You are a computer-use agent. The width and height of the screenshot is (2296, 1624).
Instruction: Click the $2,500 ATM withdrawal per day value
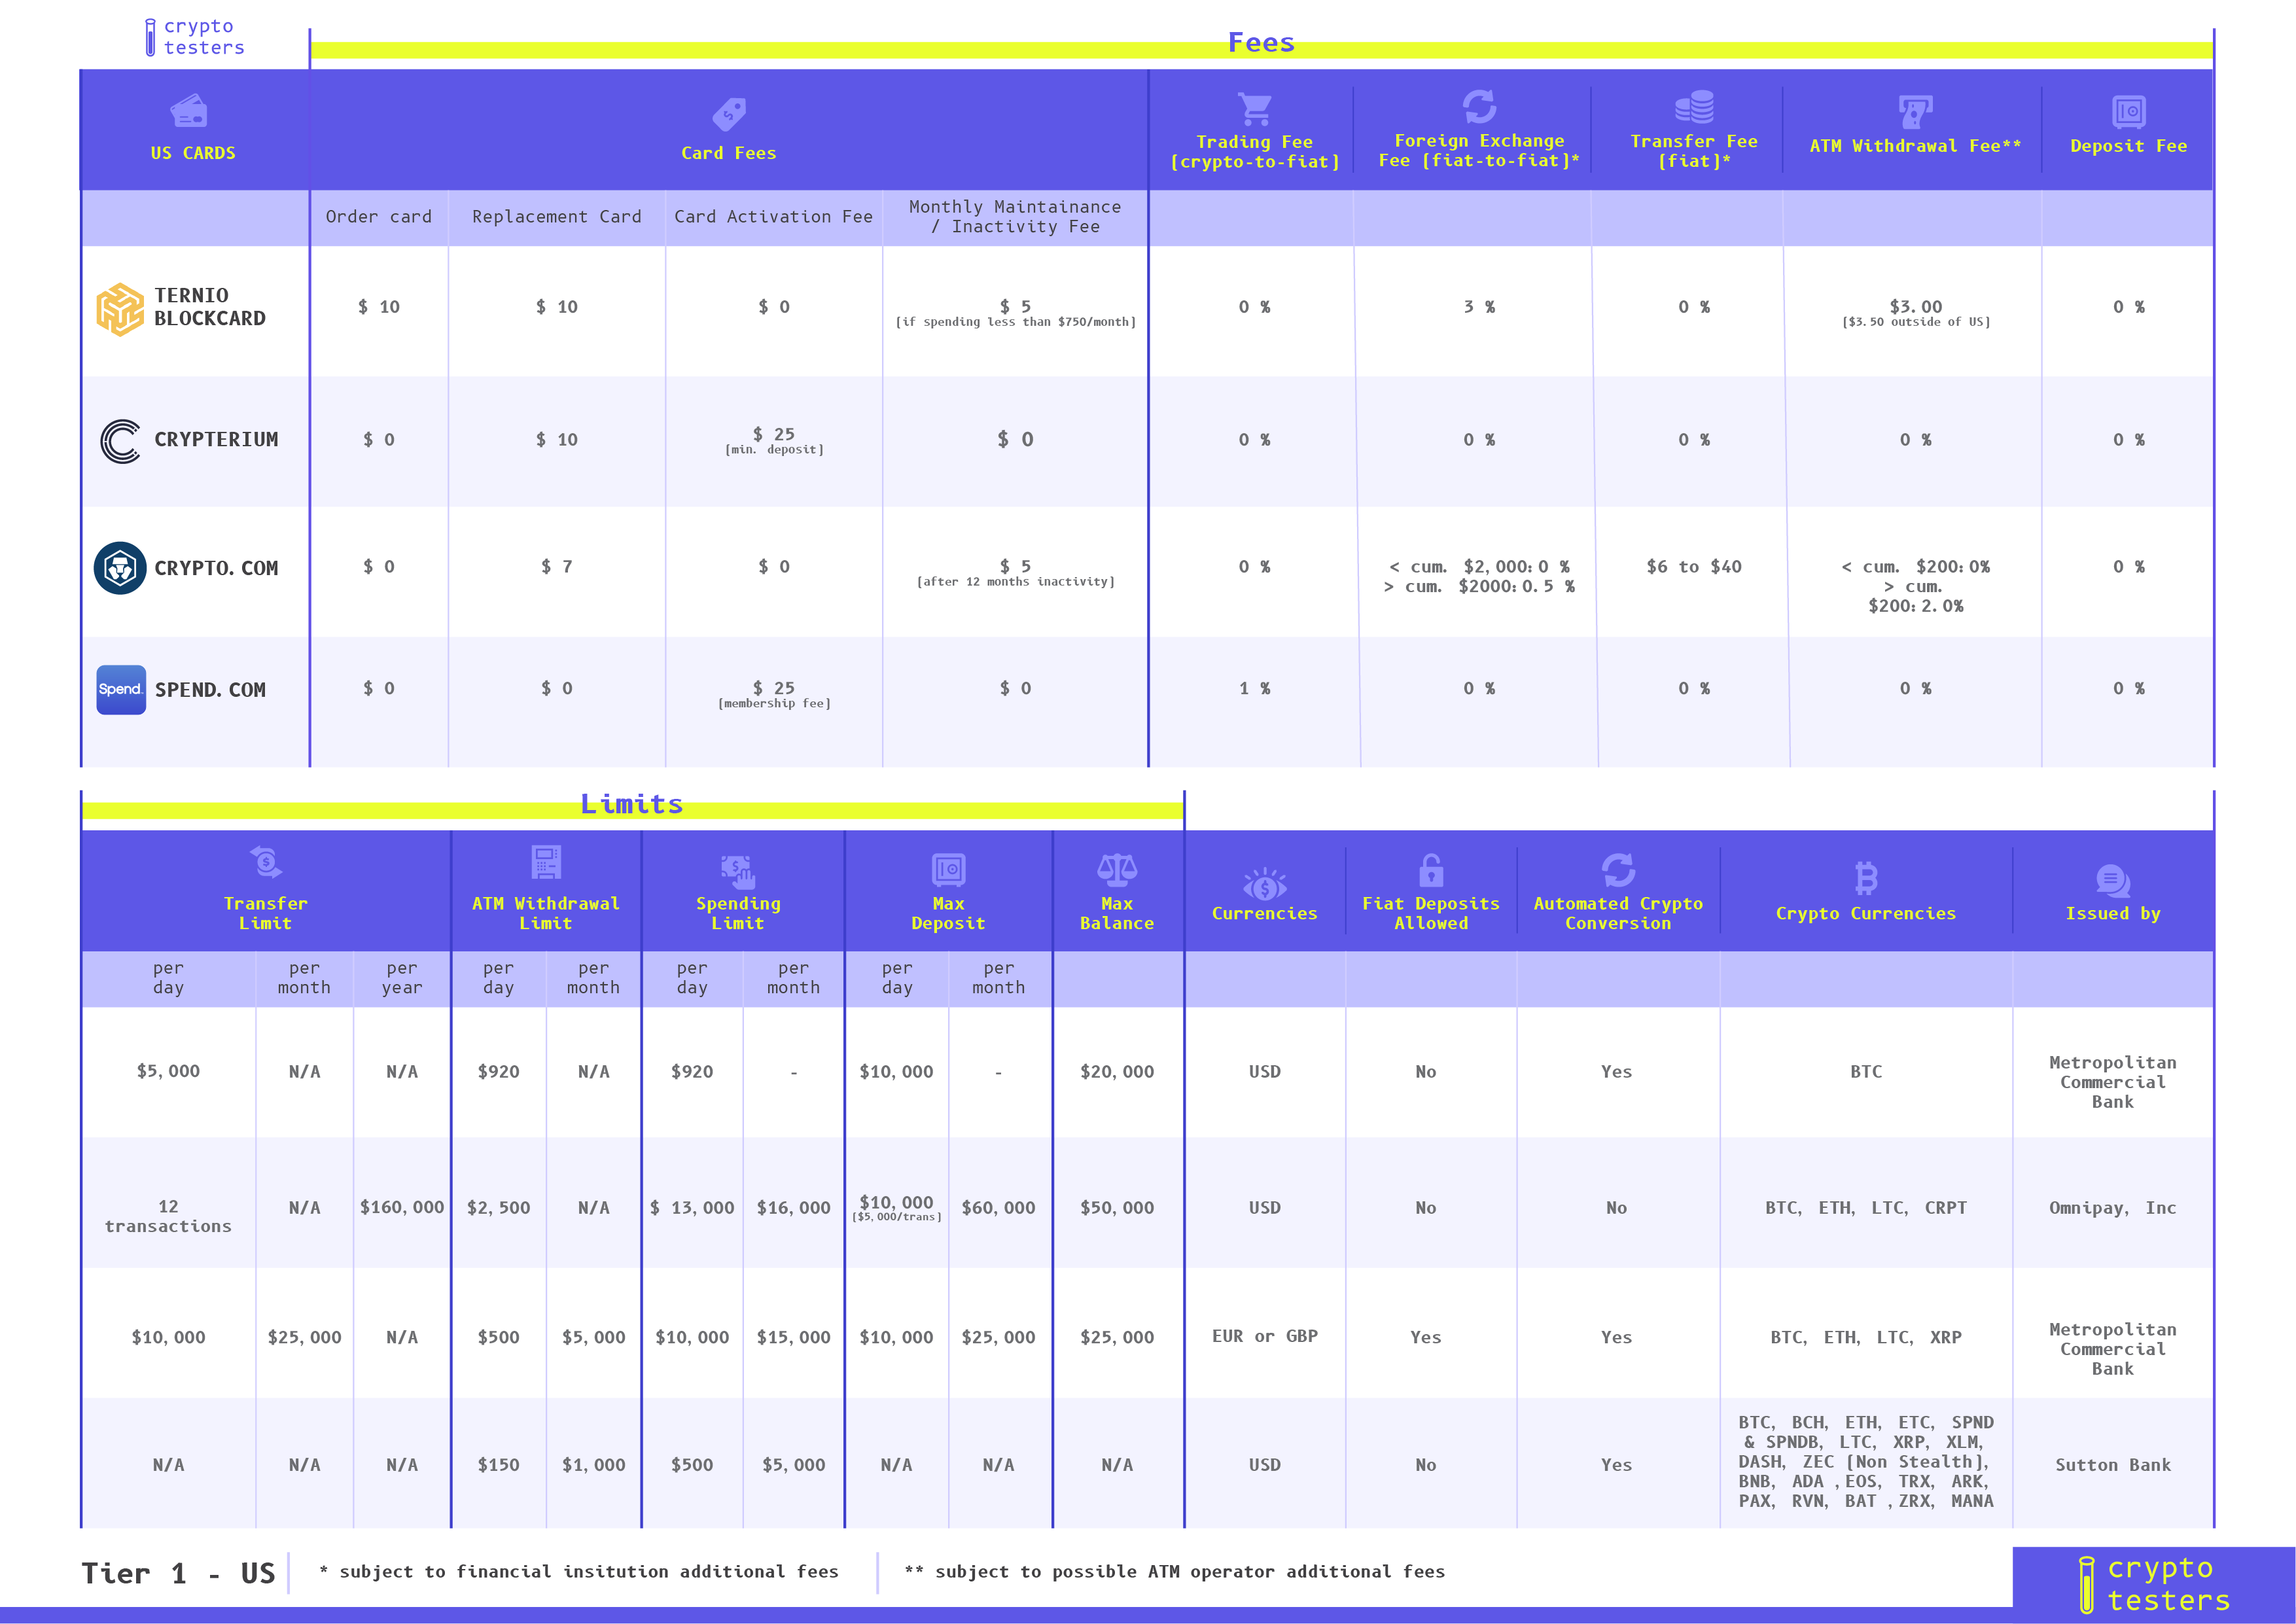pyautogui.click(x=498, y=1208)
